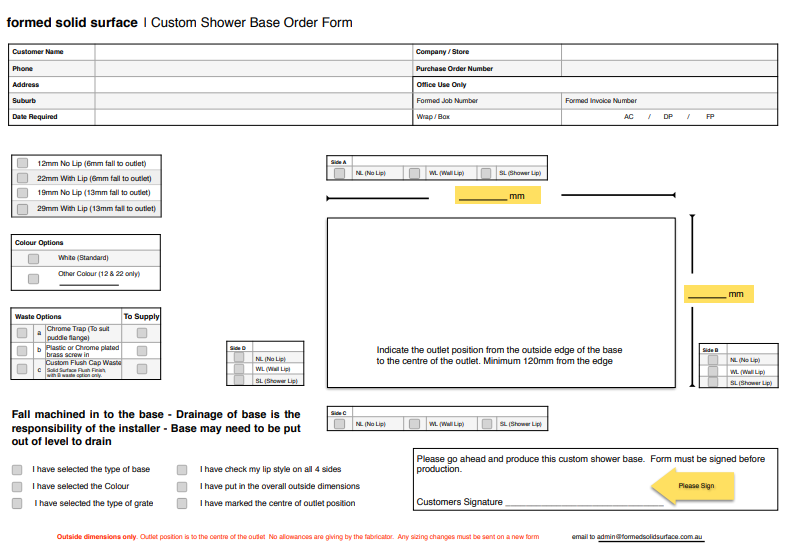796x560 pixels.
Task: Click the 'Colour Options' heading
Action: coord(39,243)
